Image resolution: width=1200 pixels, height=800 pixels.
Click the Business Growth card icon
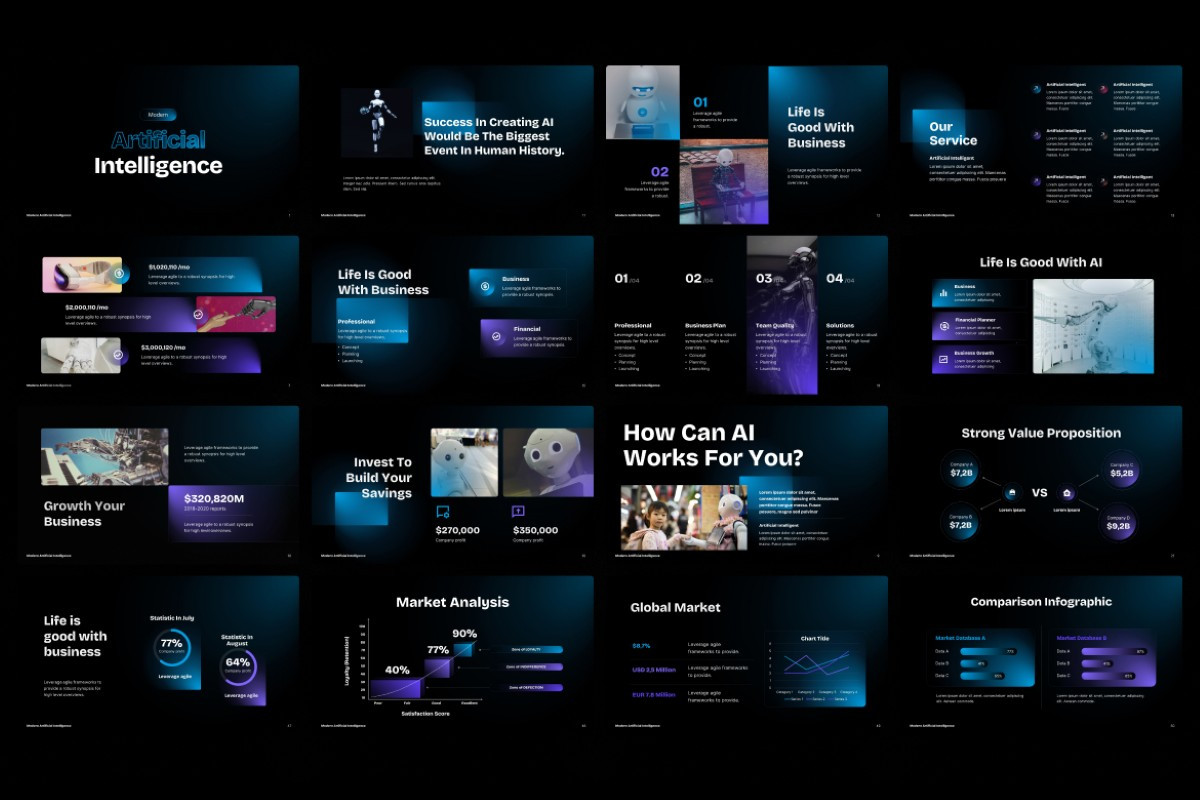click(x=942, y=358)
